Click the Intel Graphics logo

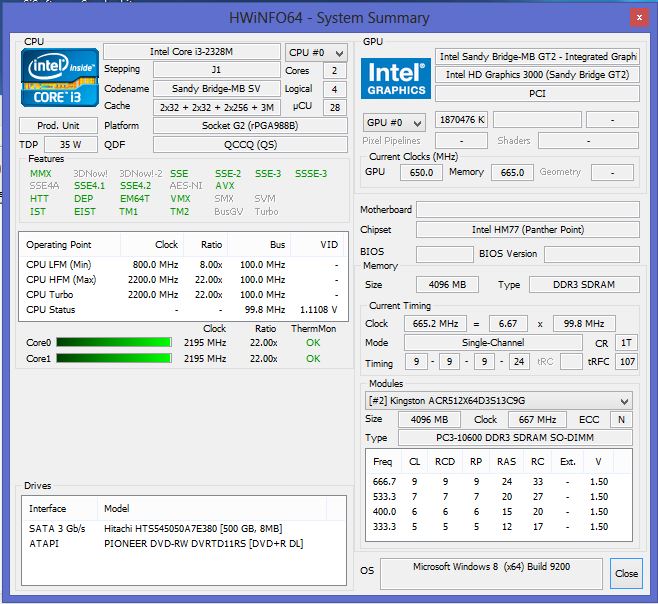[x=396, y=78]
